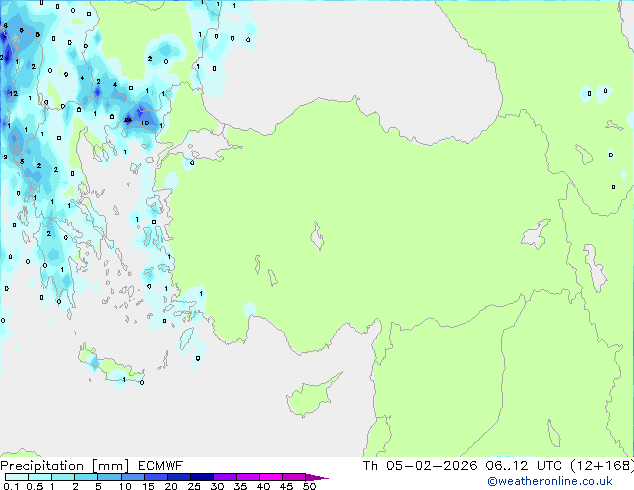Click Lake Van in eastern Turkey
Image resolution: width=634 pixels, height=490 pixels.
click(536, 235)
